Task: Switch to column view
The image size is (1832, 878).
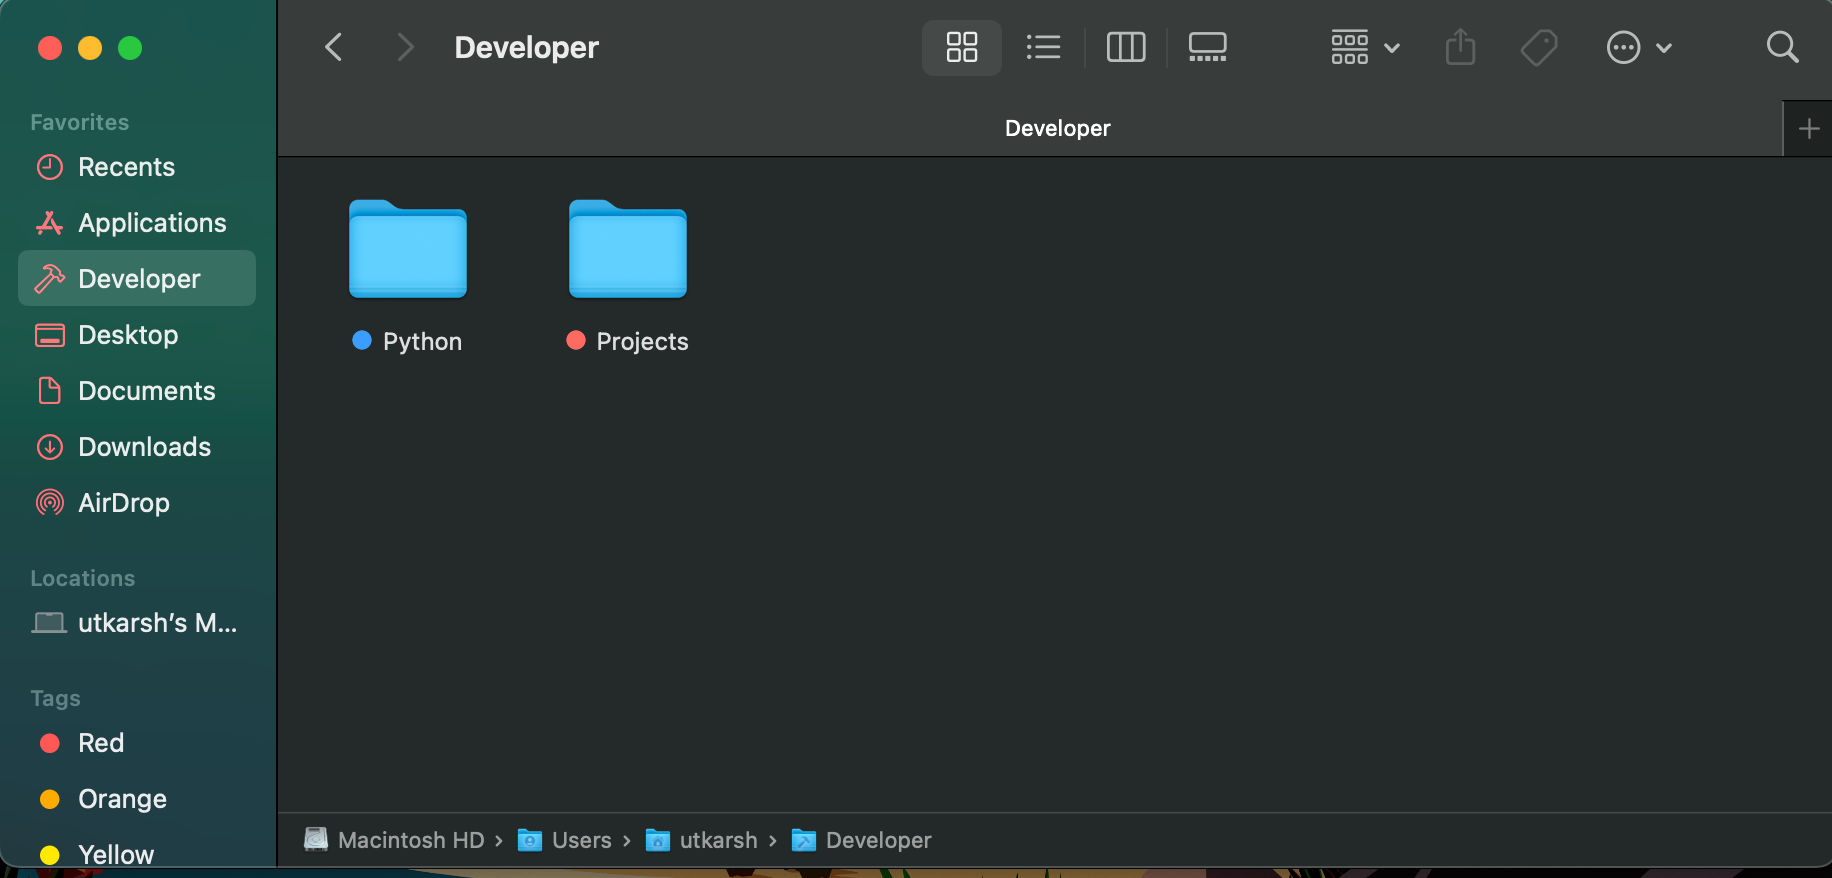Action: [1126, 47]
